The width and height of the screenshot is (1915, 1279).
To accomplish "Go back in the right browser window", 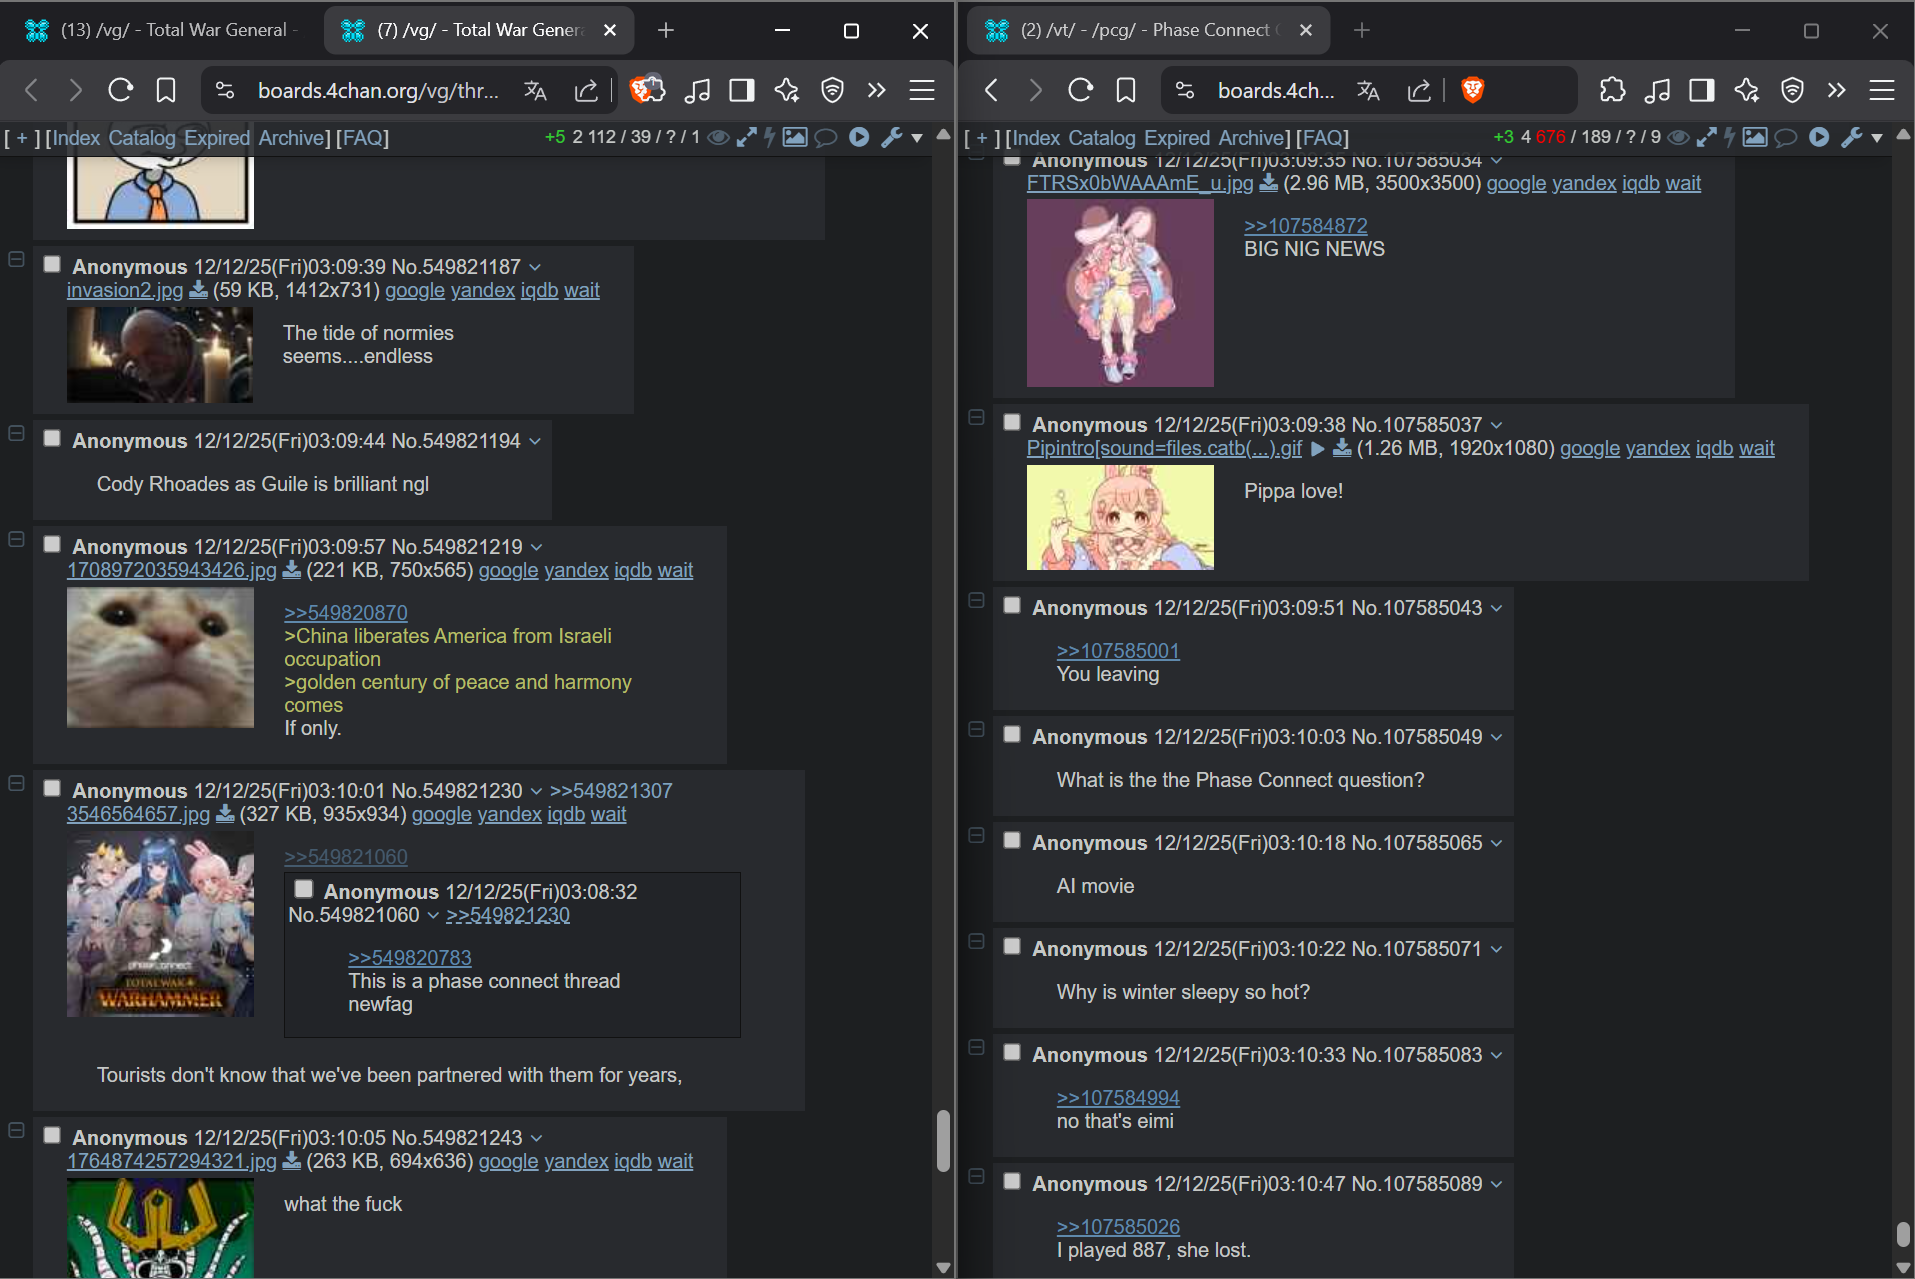I will point(991,90).
